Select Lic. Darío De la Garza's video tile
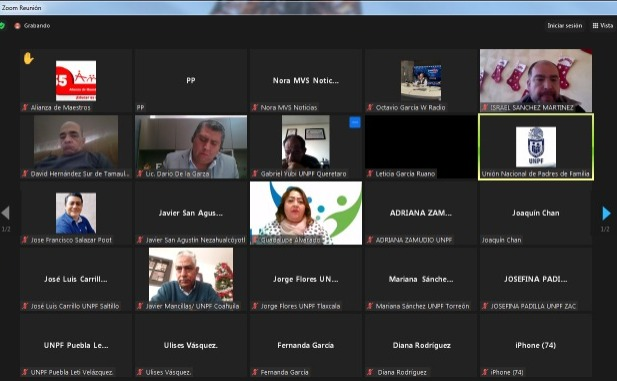 pyautogui.click(x=191, y=147)
